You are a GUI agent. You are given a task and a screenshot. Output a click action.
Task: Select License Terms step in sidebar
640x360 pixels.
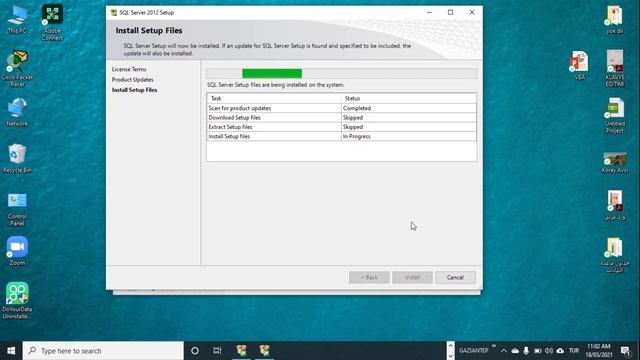[x=129, y=69]
